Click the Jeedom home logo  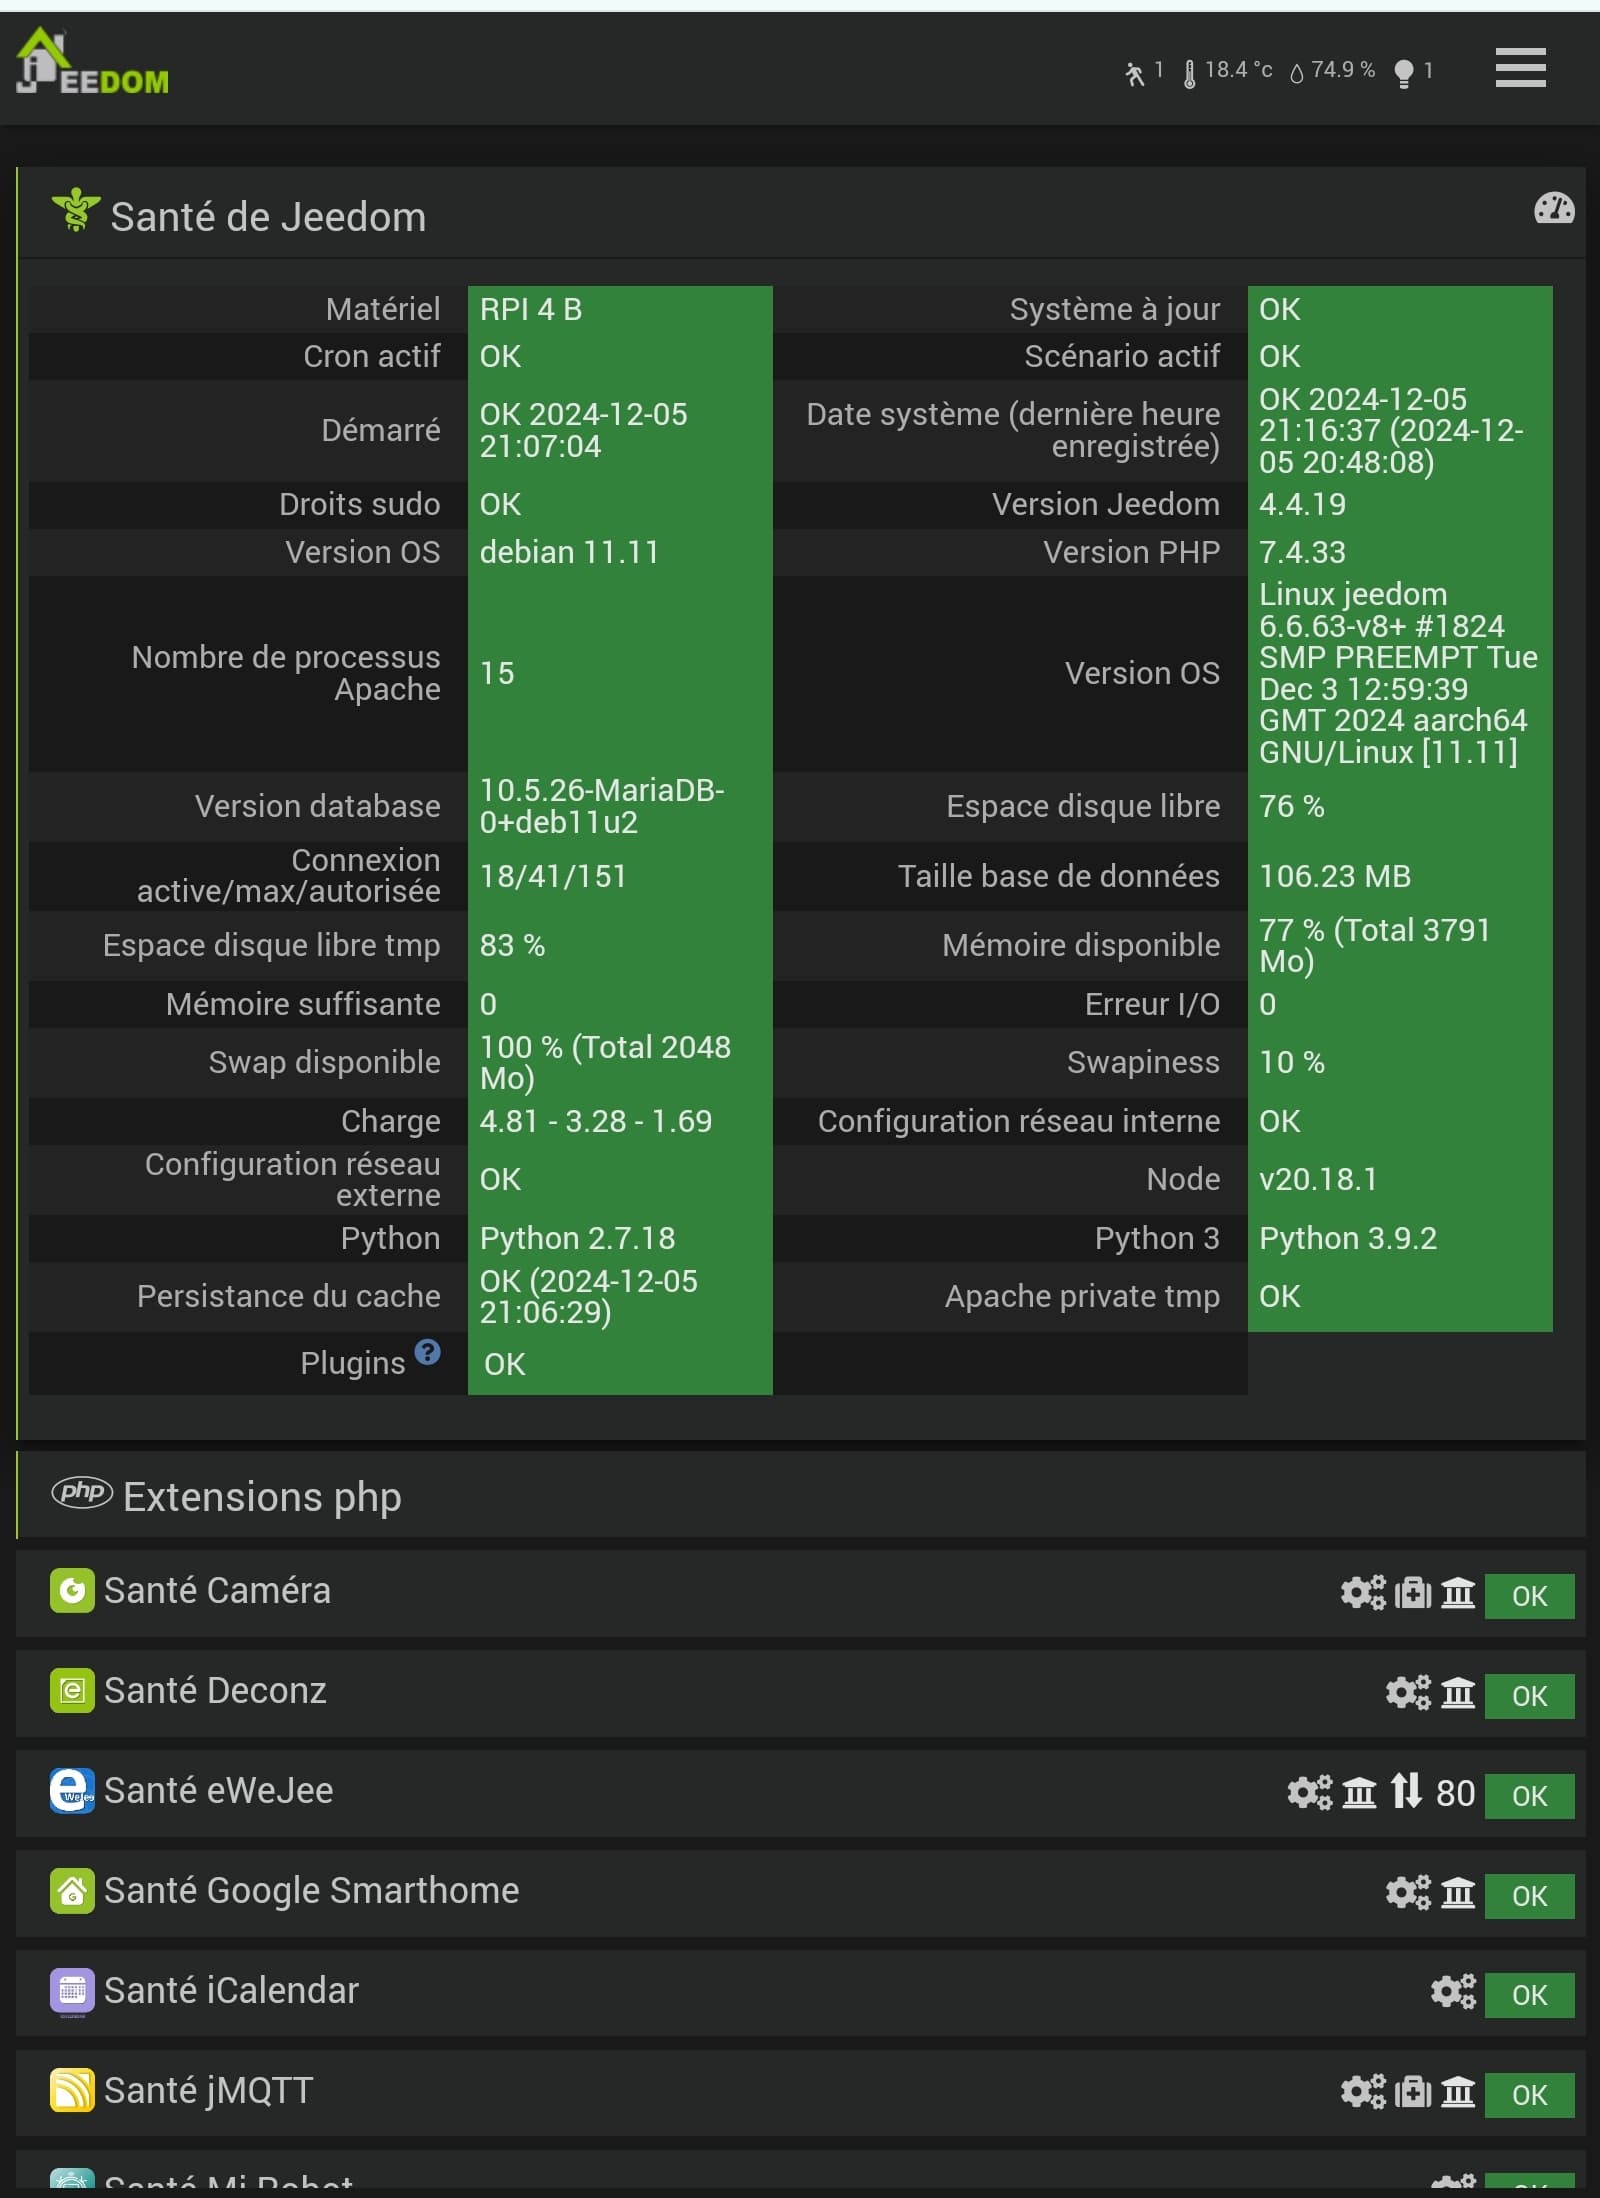click(92, 62)
